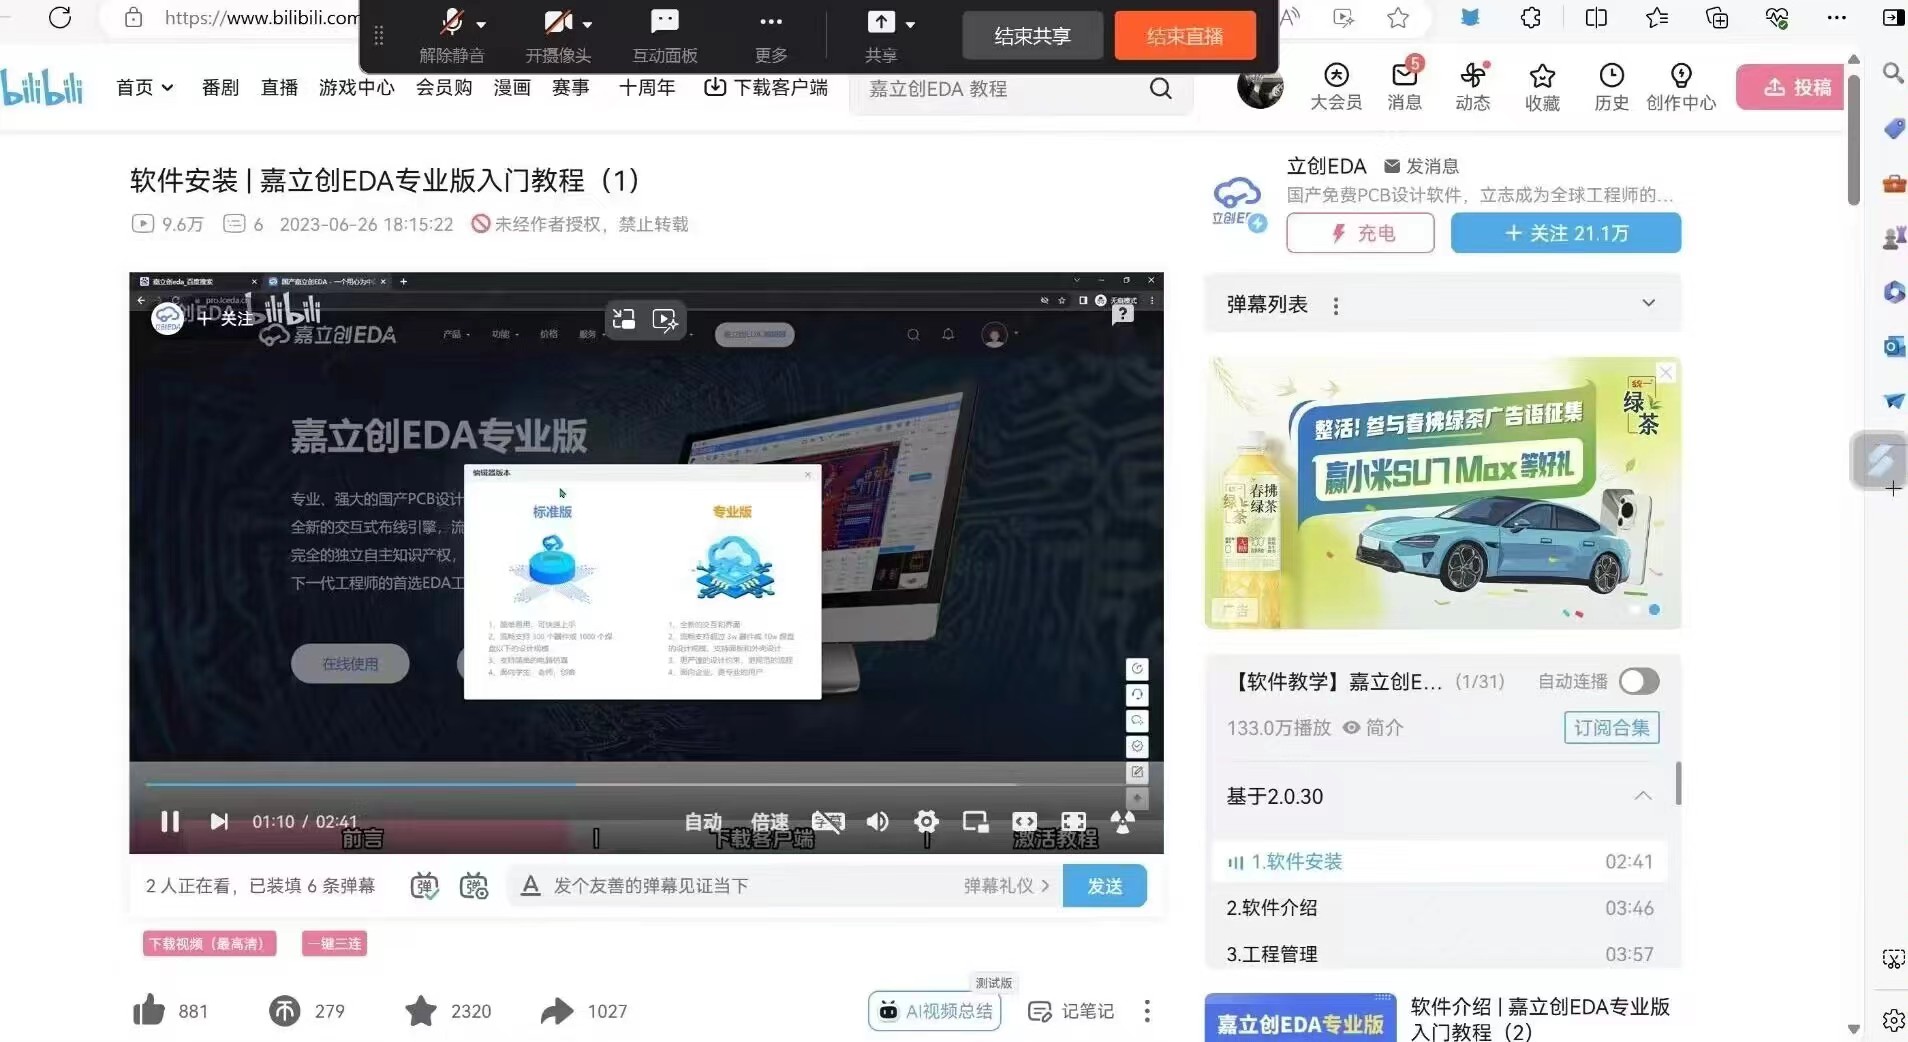This screenshot has width=1908, height=1042.
Task: Favorite the video with star icon
Action: pos(421,1011)
